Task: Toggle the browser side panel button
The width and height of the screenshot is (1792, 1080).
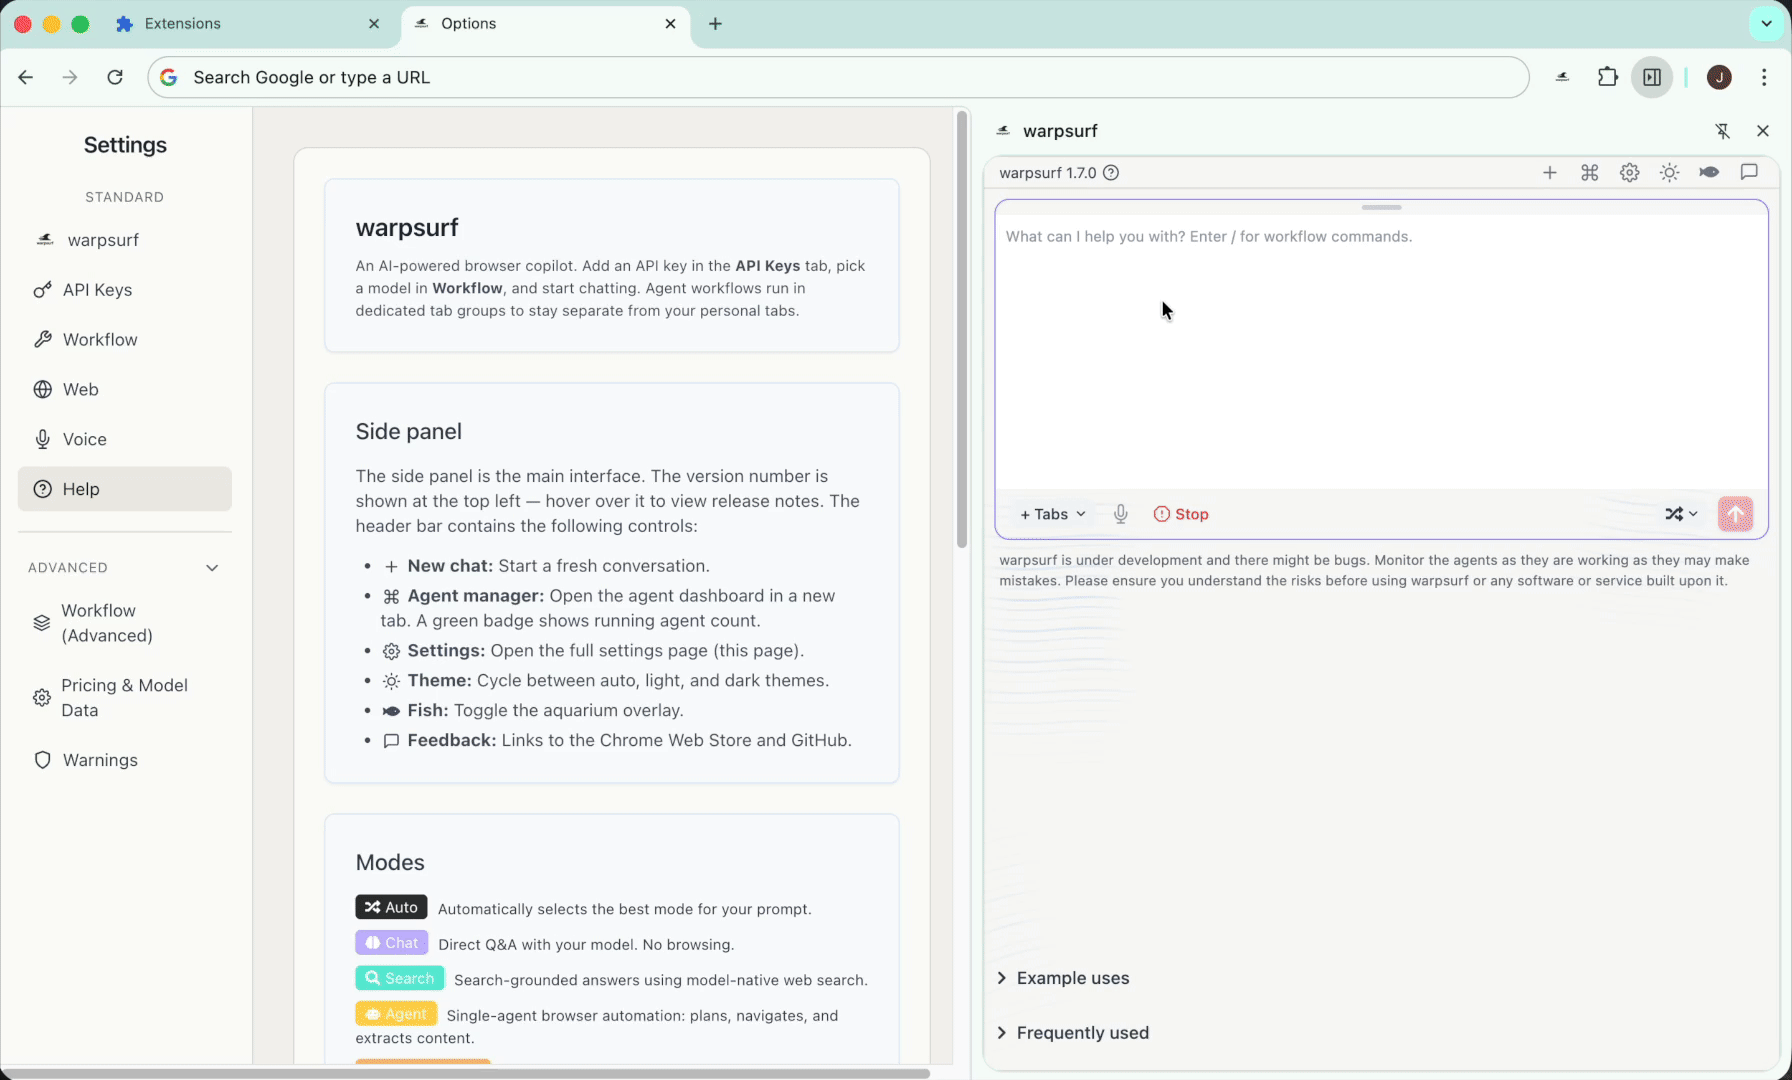Action: pos(1652,77)
